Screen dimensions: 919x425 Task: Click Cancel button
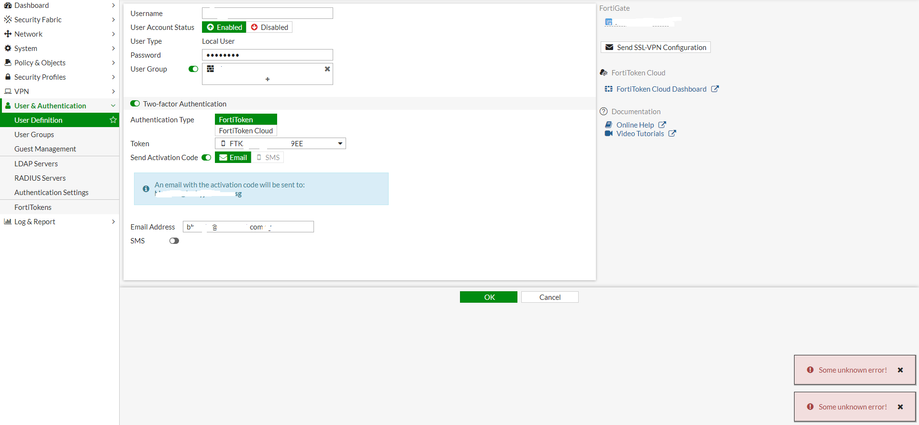(x=550, y=297)
